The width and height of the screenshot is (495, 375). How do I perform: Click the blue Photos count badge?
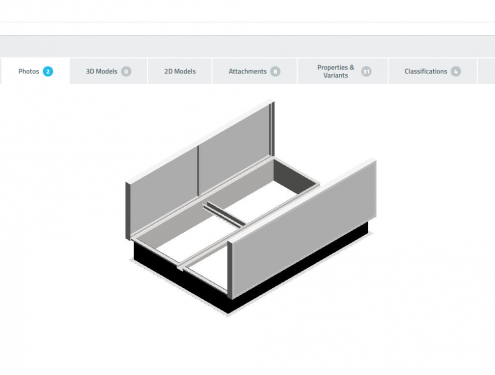pos(48,71)
